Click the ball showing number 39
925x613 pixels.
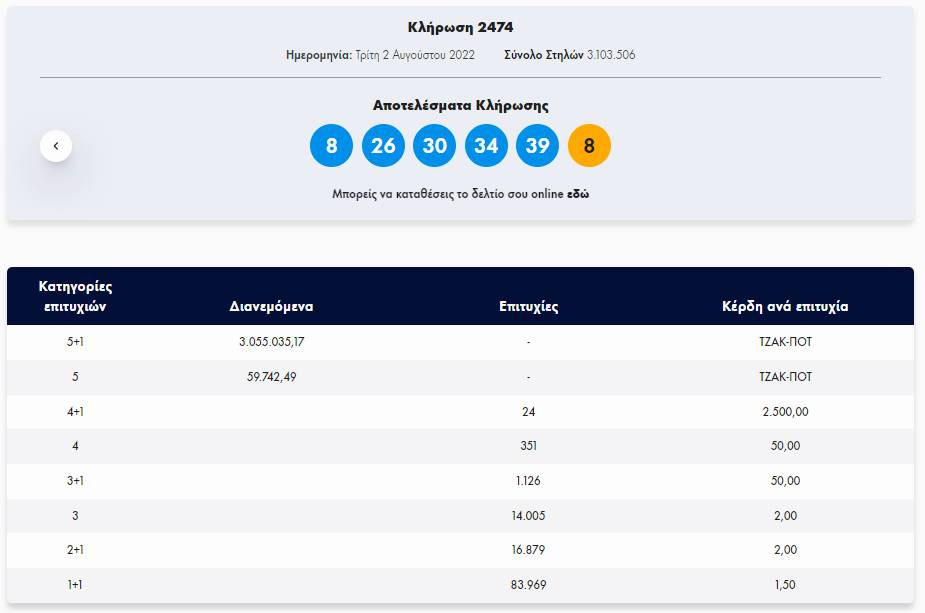[x=538, y=146]
